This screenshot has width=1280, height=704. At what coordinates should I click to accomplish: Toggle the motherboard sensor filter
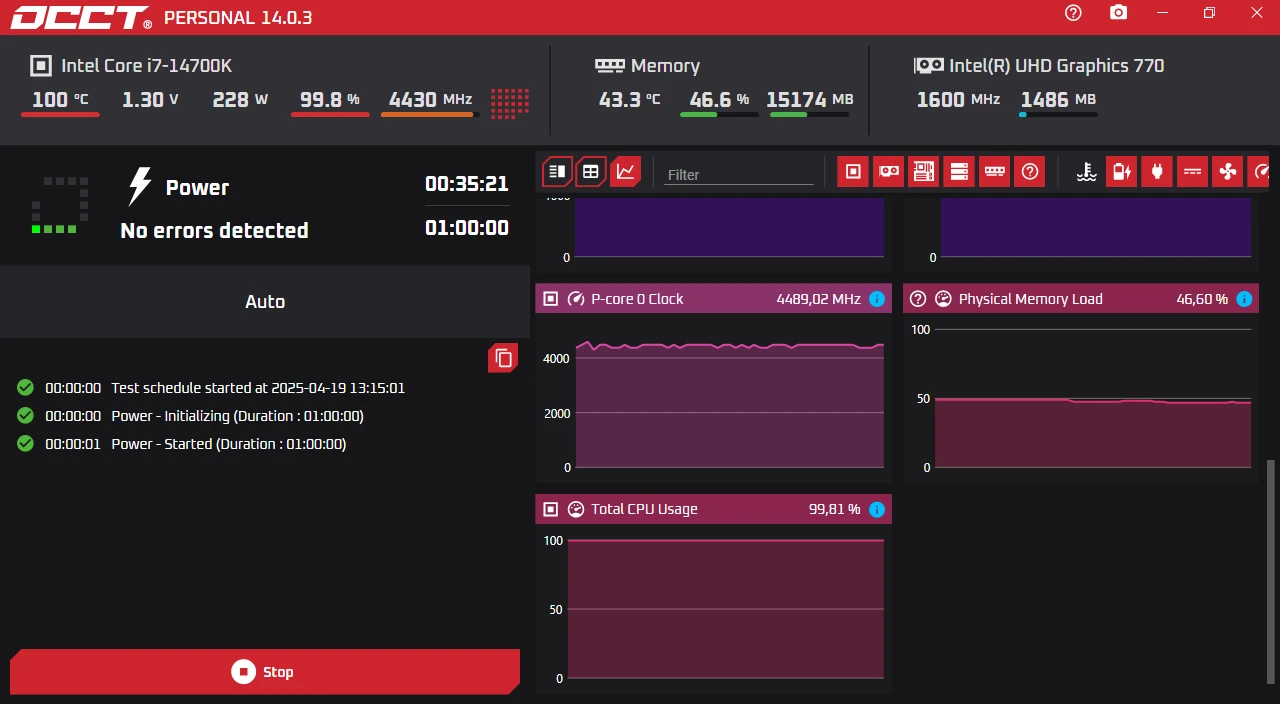(x=923, y=172)
